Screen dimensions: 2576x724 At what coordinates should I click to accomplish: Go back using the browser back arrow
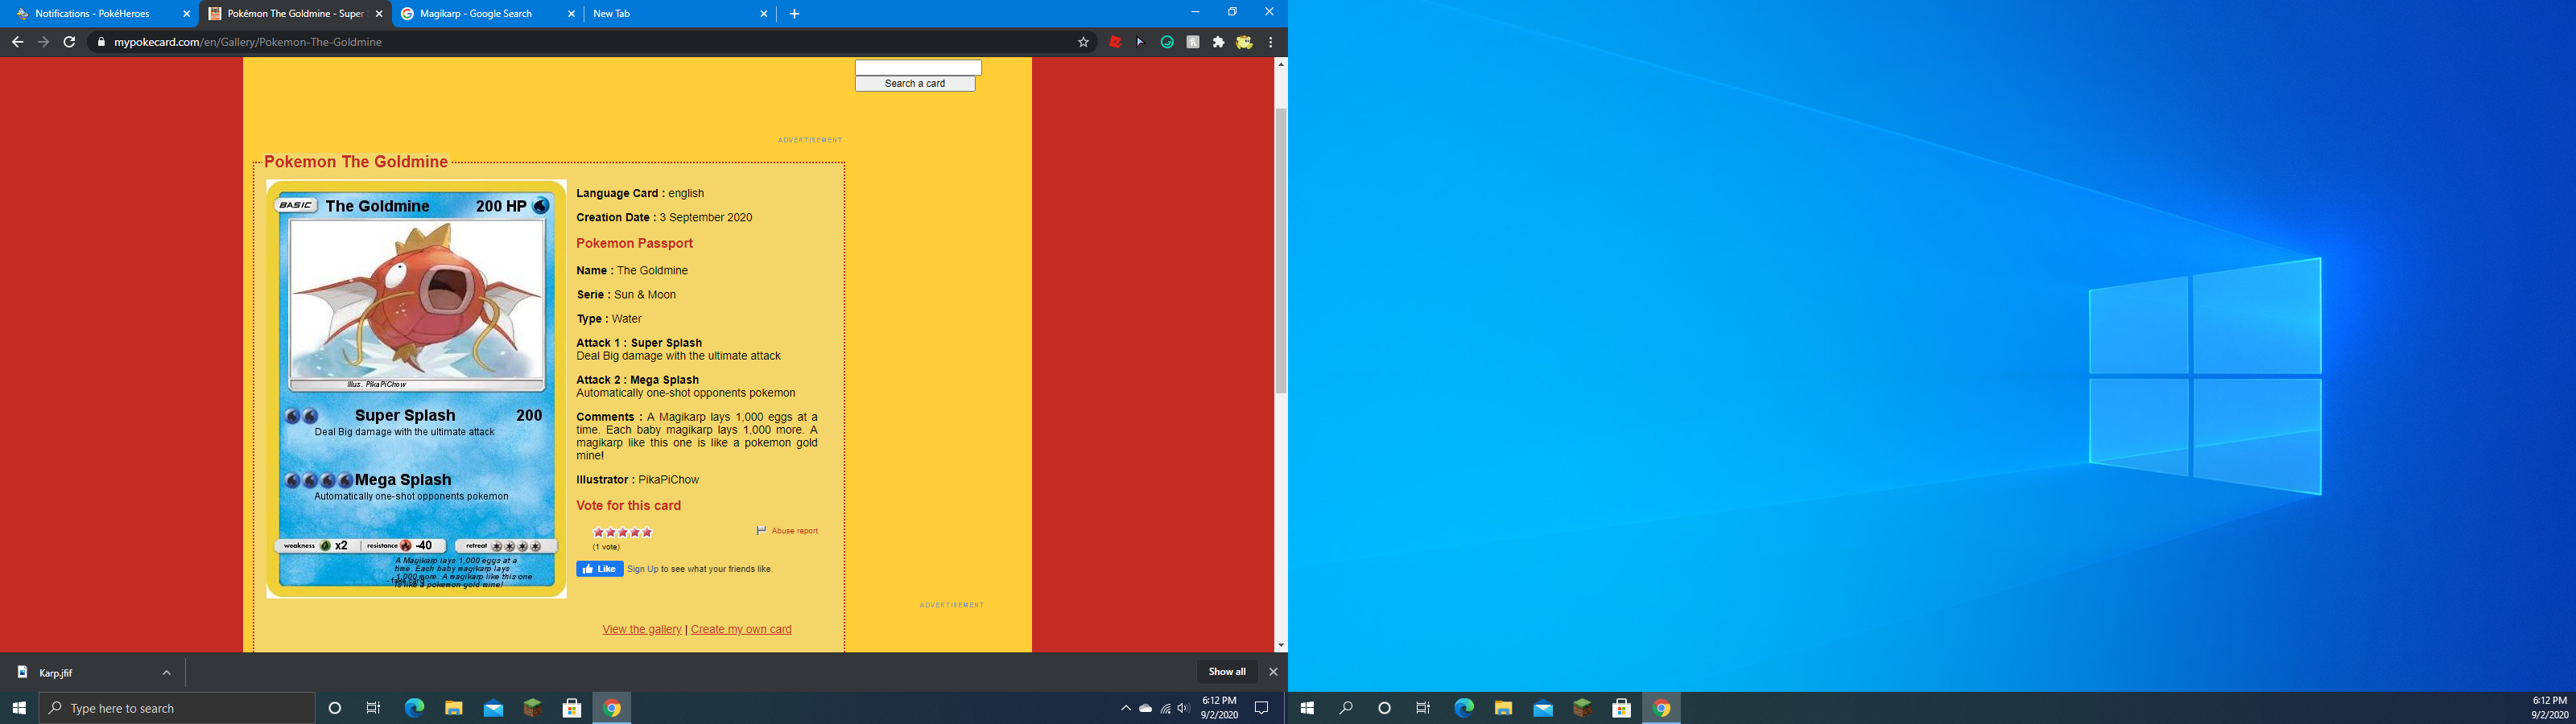click(17, 42)
